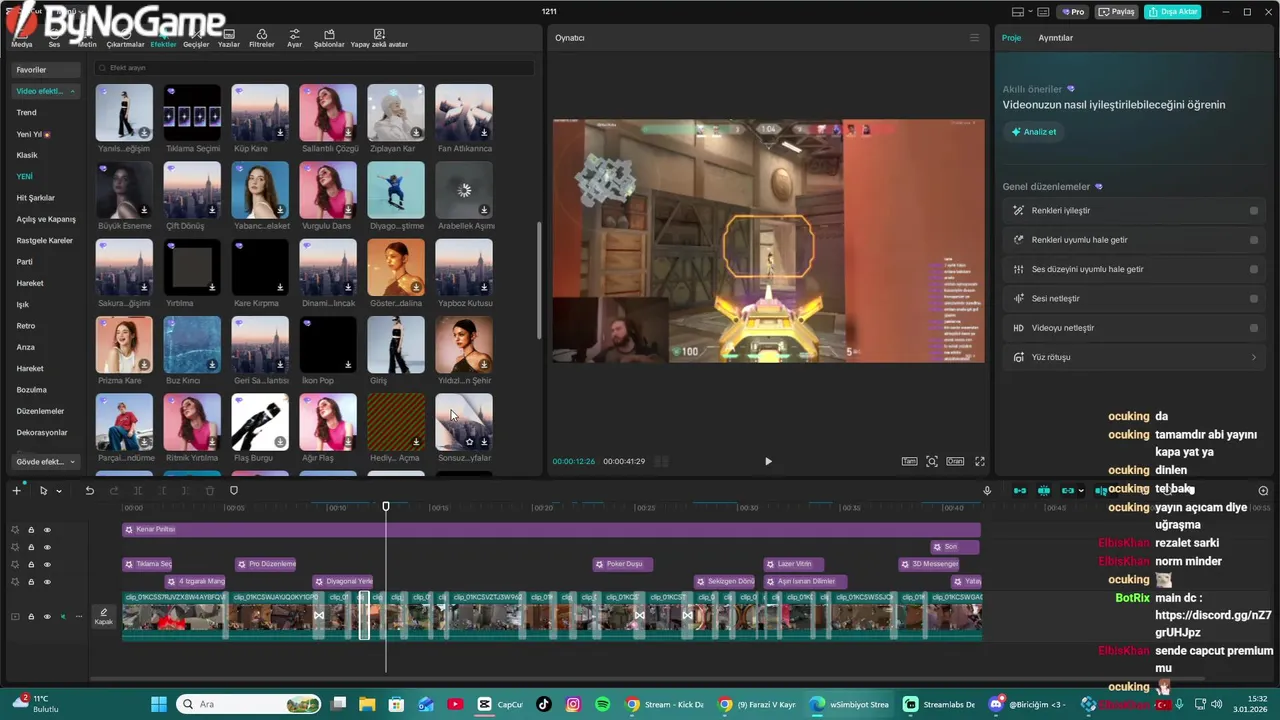Toggle auto snapping in timeline

1044,490
